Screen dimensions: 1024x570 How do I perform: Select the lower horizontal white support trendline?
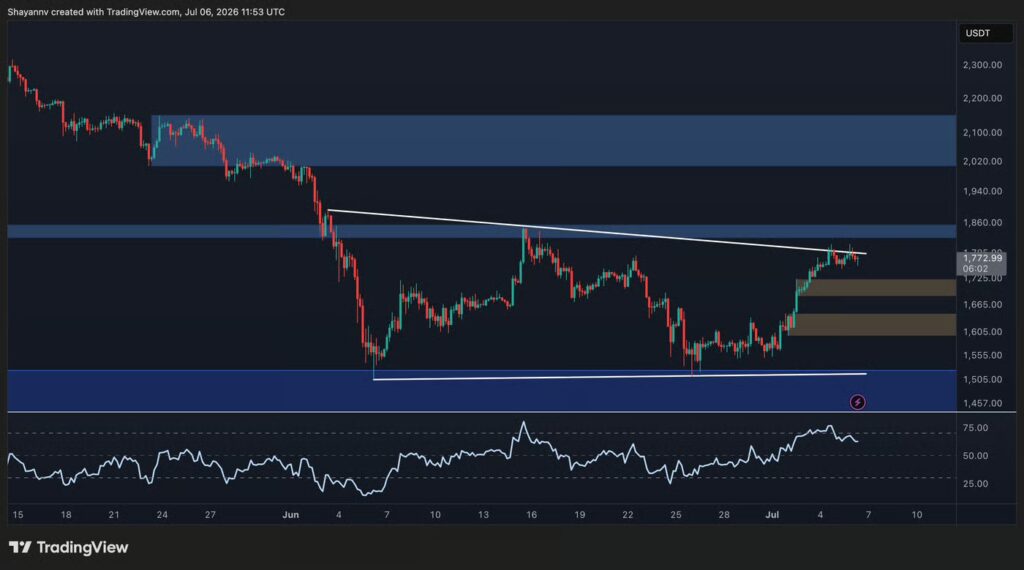coord(619,377)
